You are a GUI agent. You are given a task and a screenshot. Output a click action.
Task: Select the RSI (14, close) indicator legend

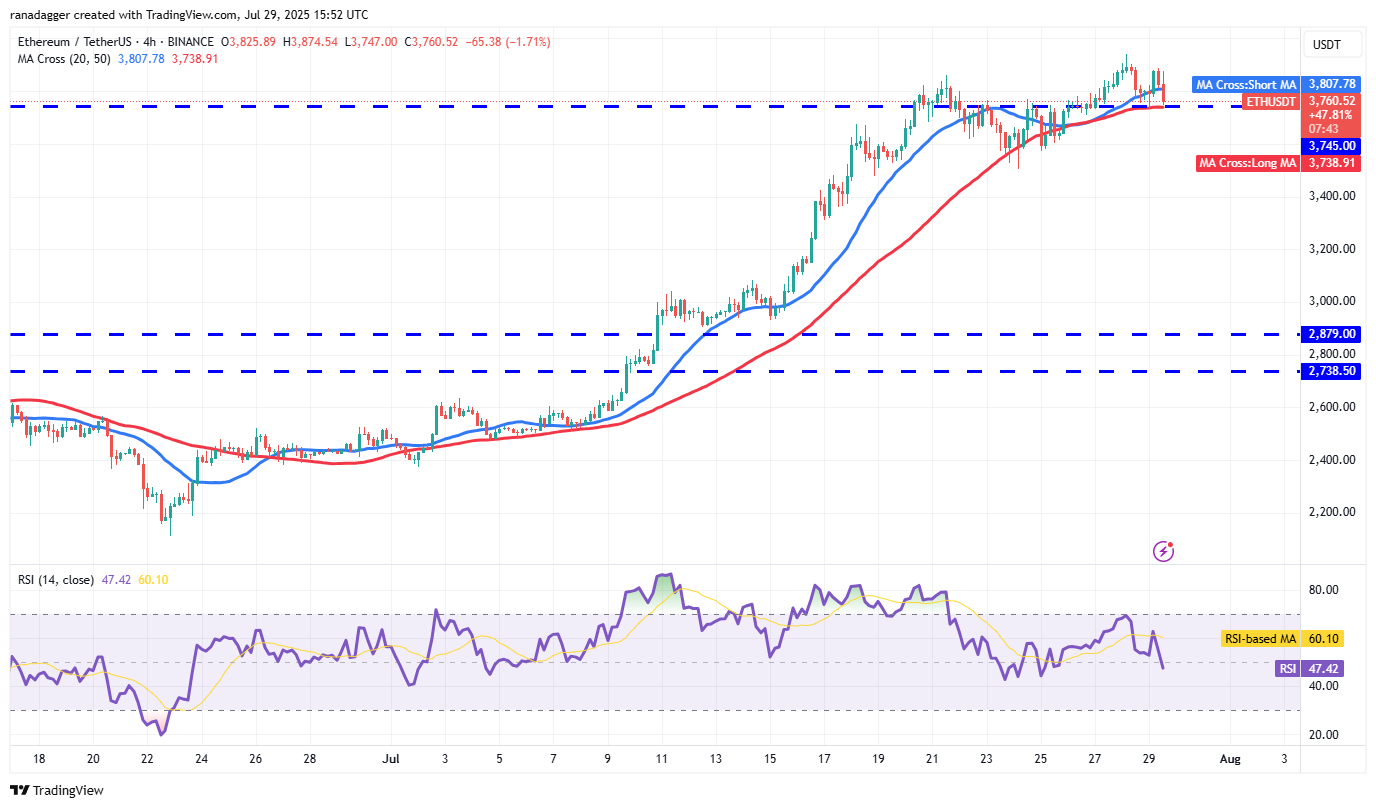coord(56,579)
